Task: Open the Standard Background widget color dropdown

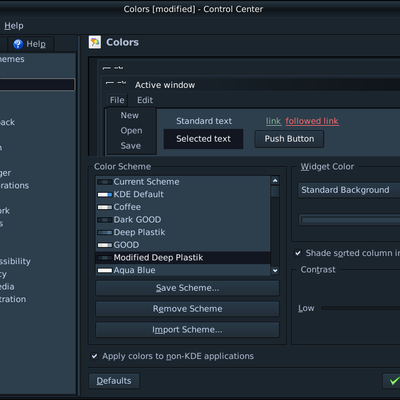Action: 349,190
